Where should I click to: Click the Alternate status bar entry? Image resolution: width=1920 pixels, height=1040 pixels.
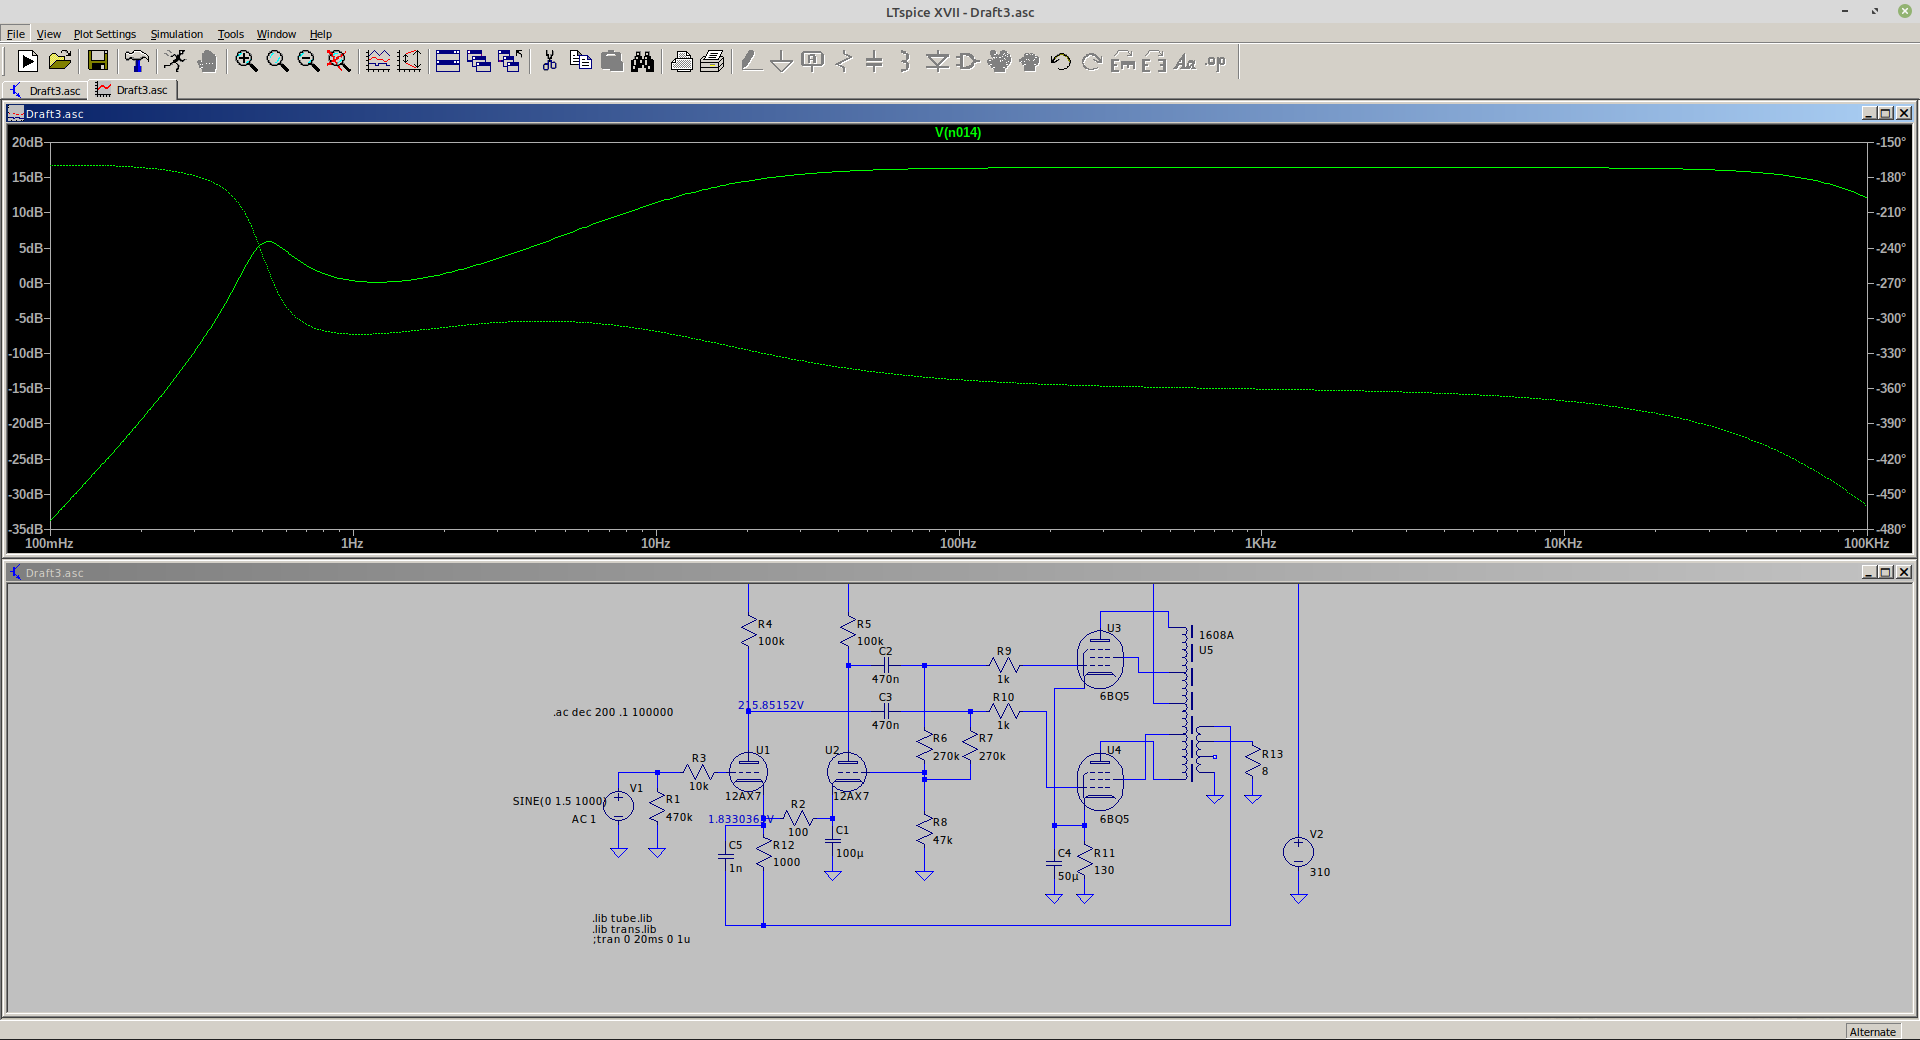[x=1872, y=1032]
